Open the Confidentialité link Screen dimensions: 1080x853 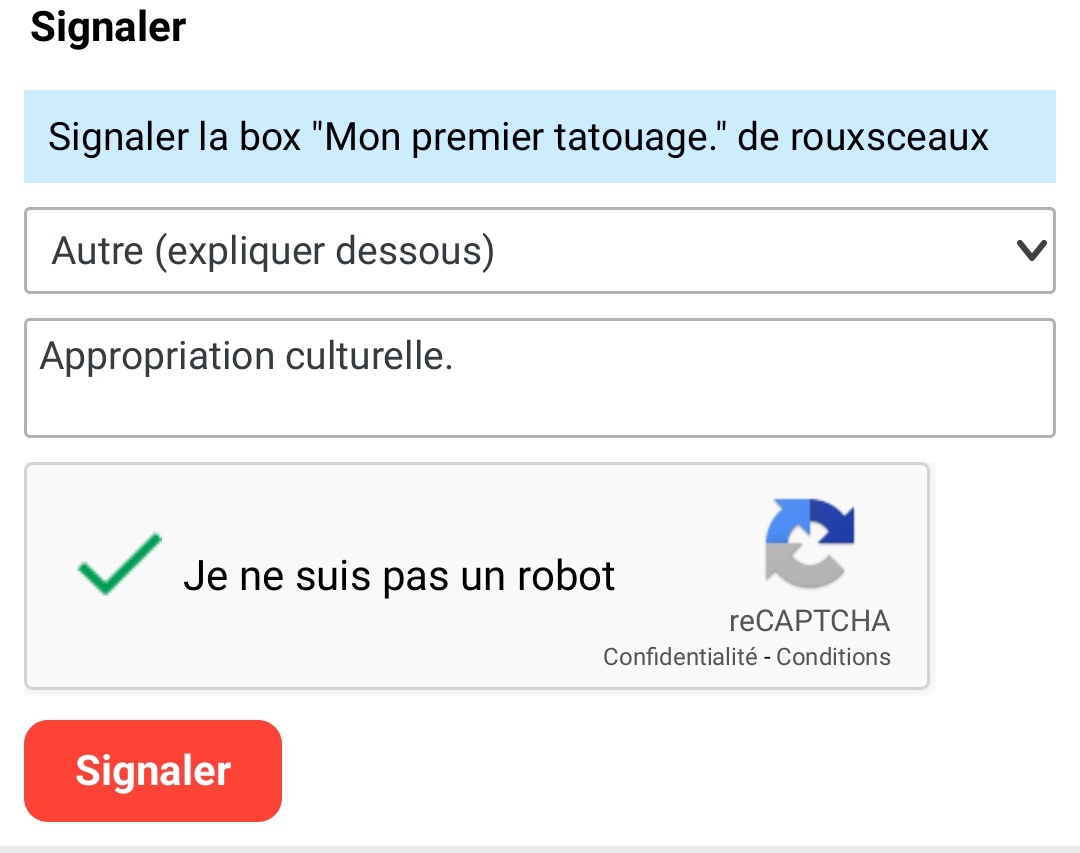[x=680, y=657]
